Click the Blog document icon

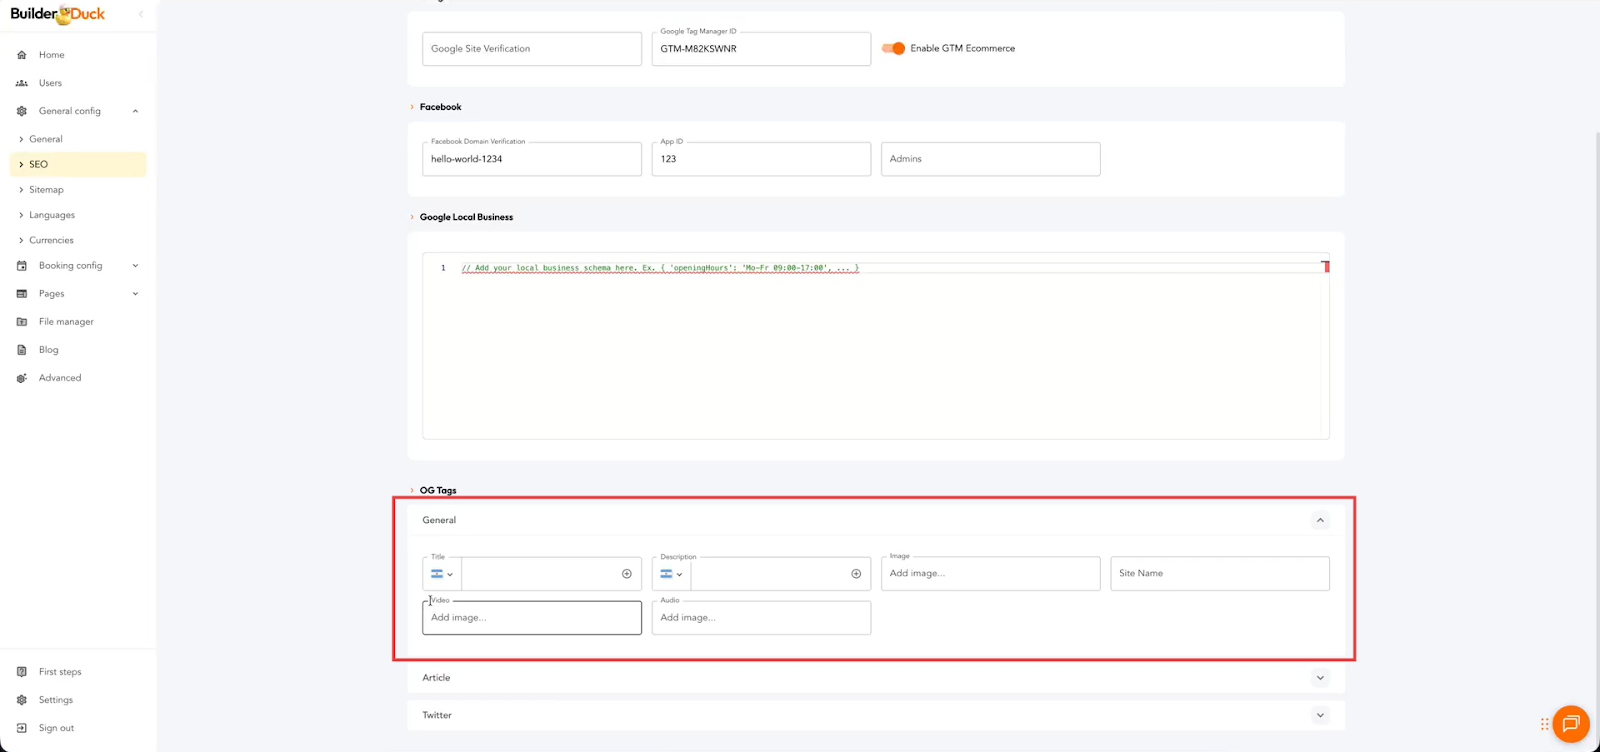22,350
